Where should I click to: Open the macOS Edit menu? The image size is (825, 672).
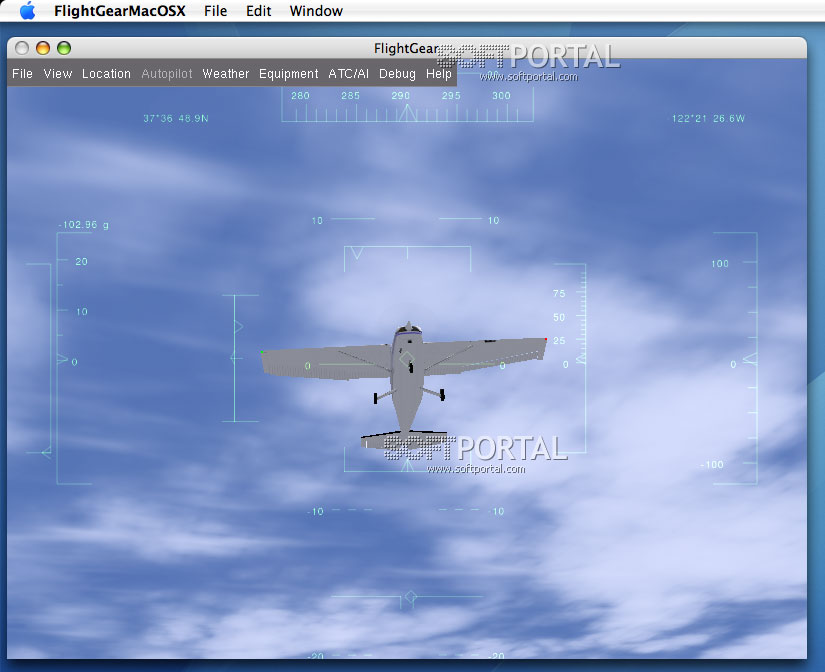tap(258, 11)
